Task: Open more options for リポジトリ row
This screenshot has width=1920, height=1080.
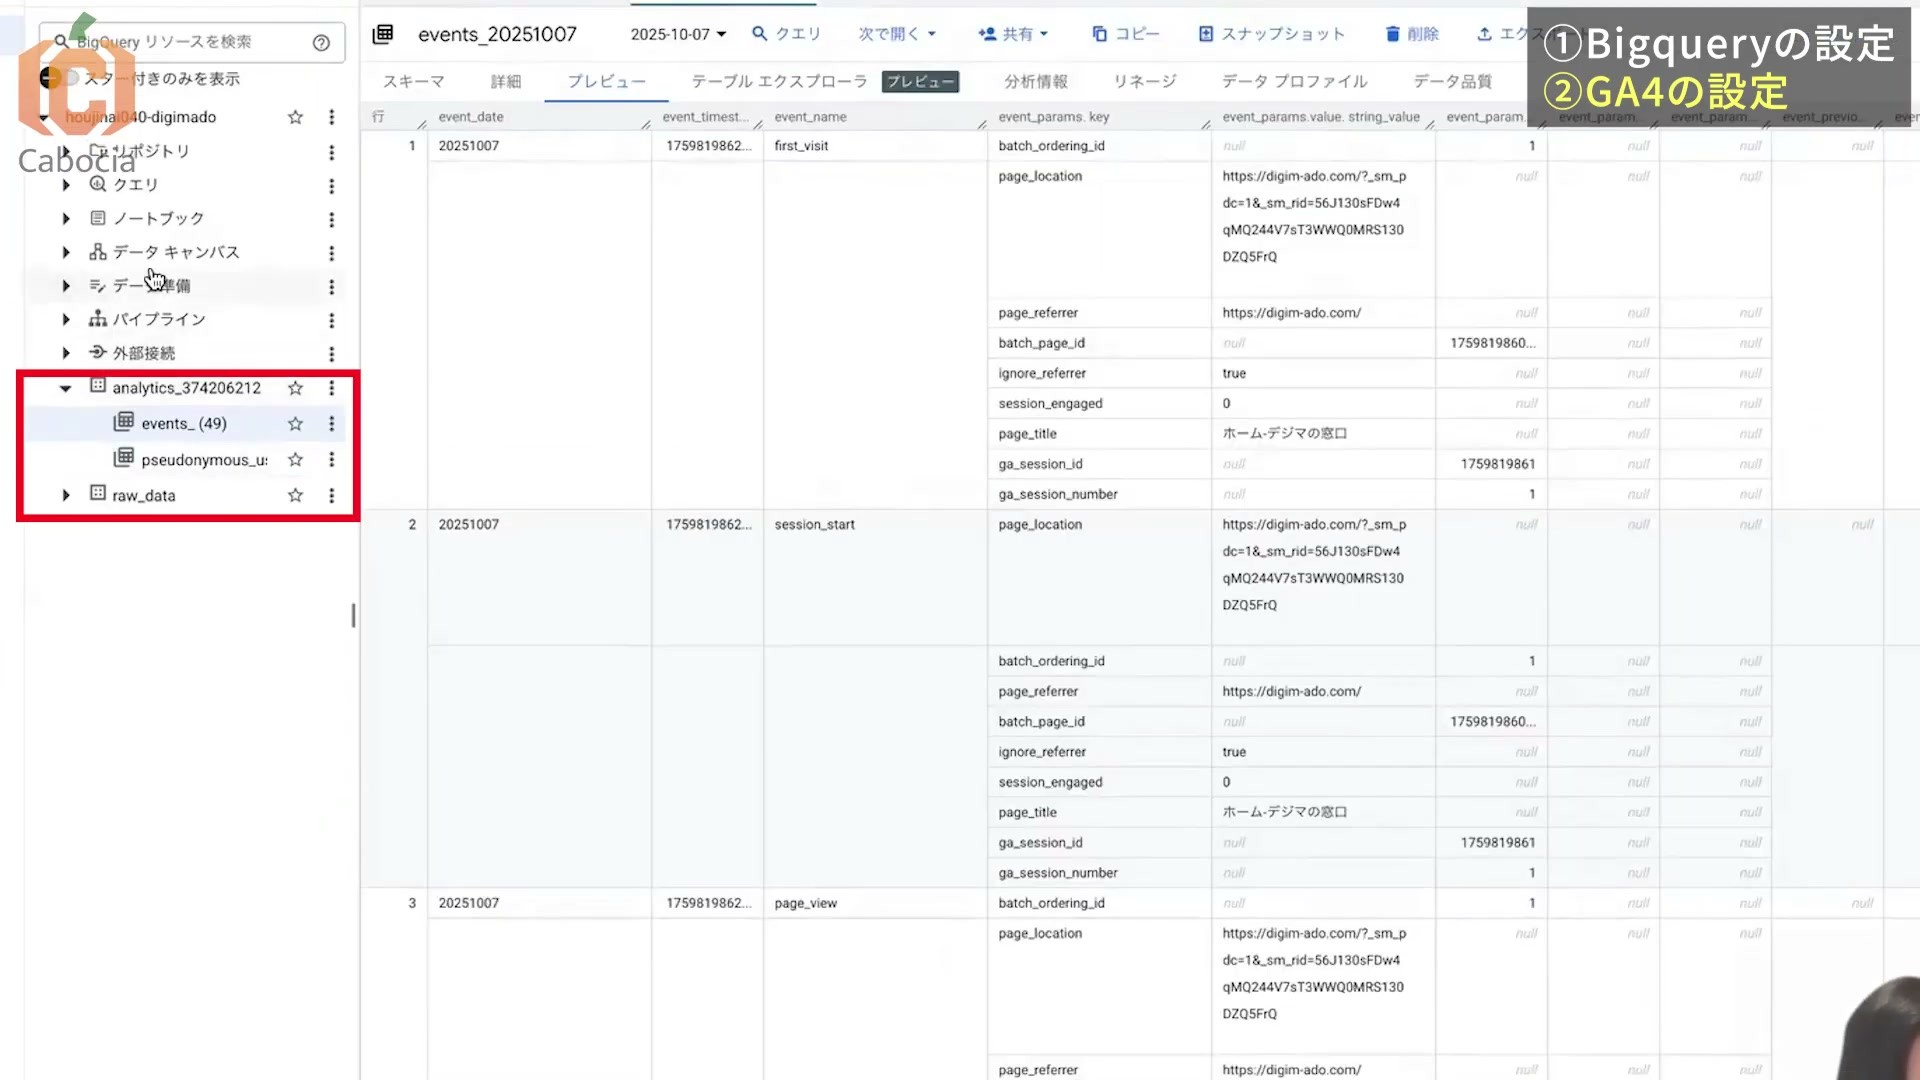Action: click(x=331, y=152)
